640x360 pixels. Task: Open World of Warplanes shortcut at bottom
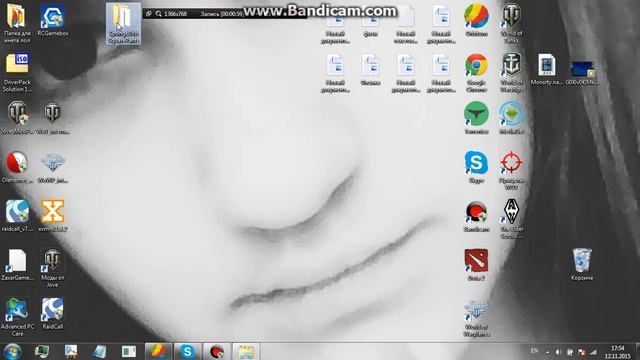pyautogui.click(x=476, y=319)
